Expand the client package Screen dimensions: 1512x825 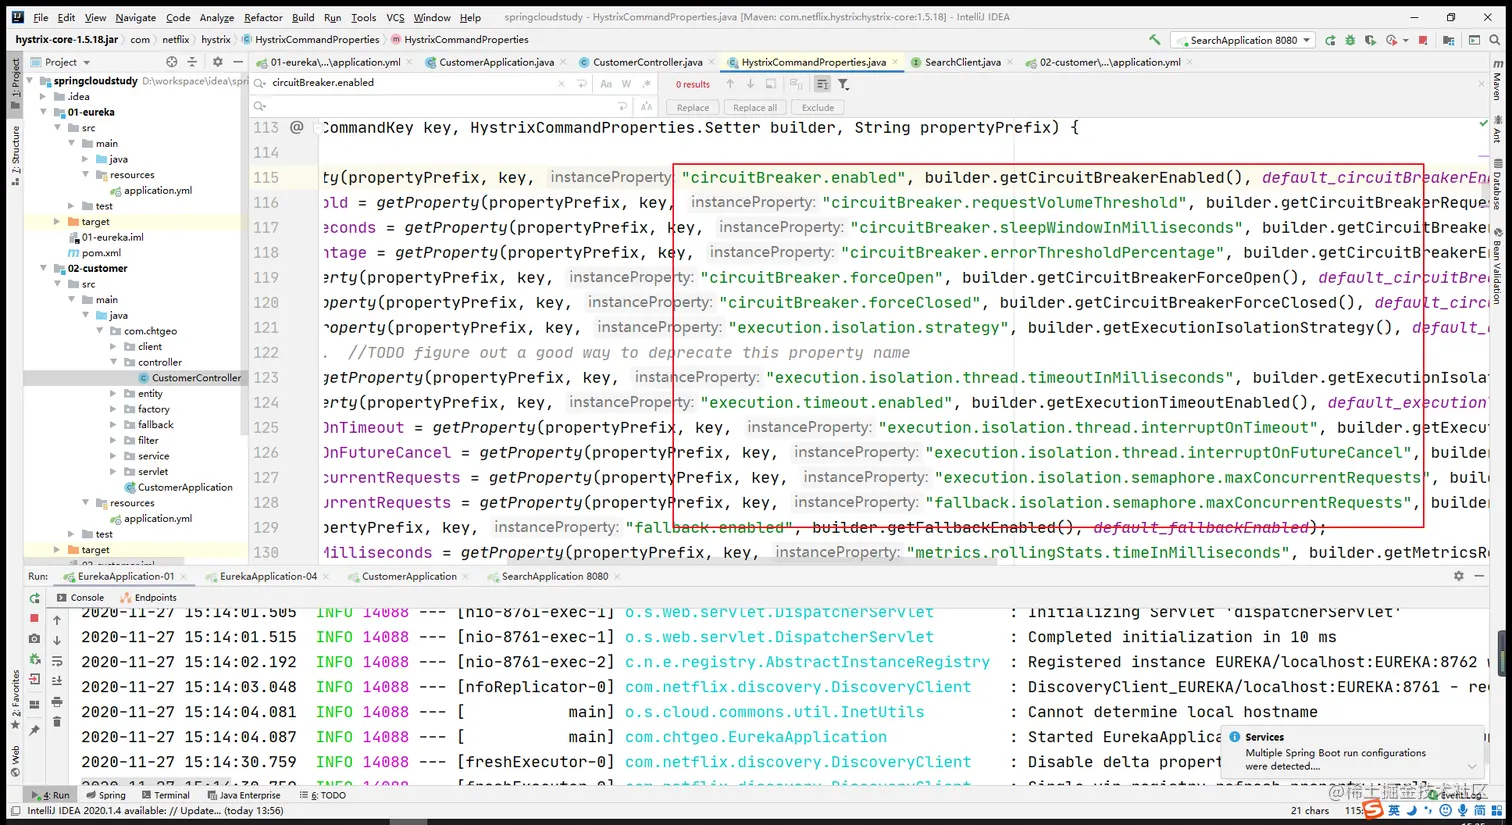tap(114, 347)
